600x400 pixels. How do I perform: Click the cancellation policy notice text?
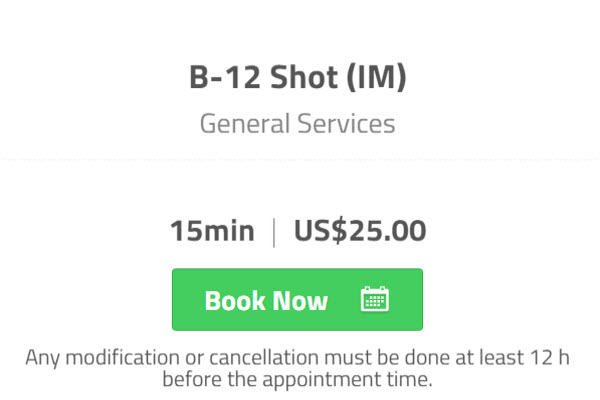tap(297, 368)
